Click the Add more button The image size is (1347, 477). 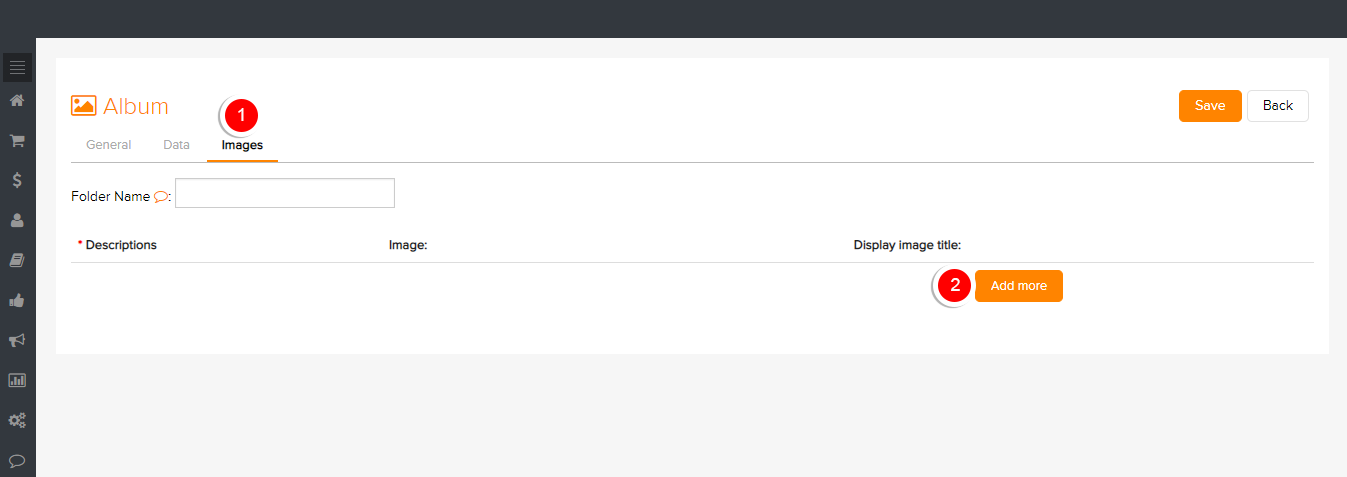pyautogui.click(x=1019, y=286)
